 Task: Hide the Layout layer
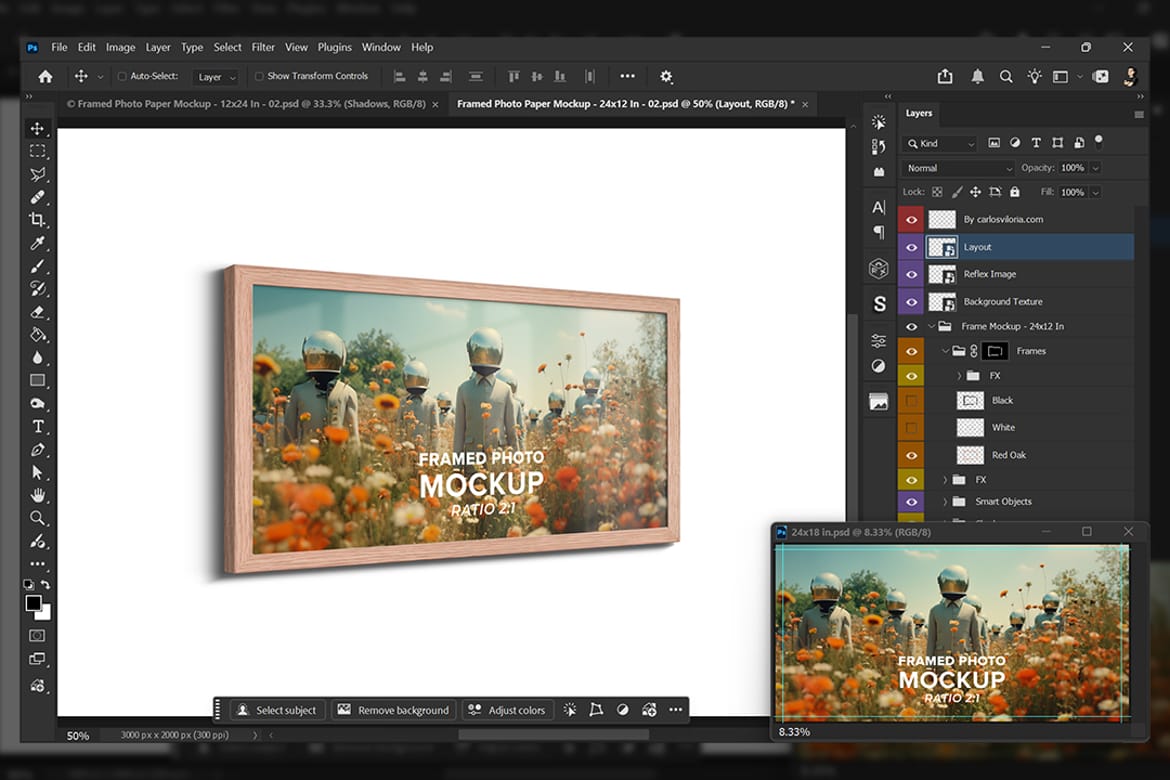point(911,247)
